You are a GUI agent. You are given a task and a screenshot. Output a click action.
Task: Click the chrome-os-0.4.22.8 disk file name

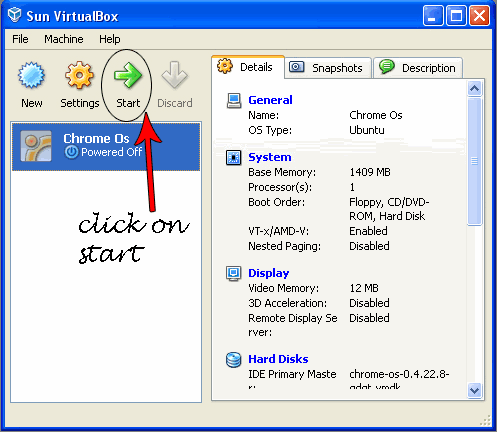click(x=399, y=380)
